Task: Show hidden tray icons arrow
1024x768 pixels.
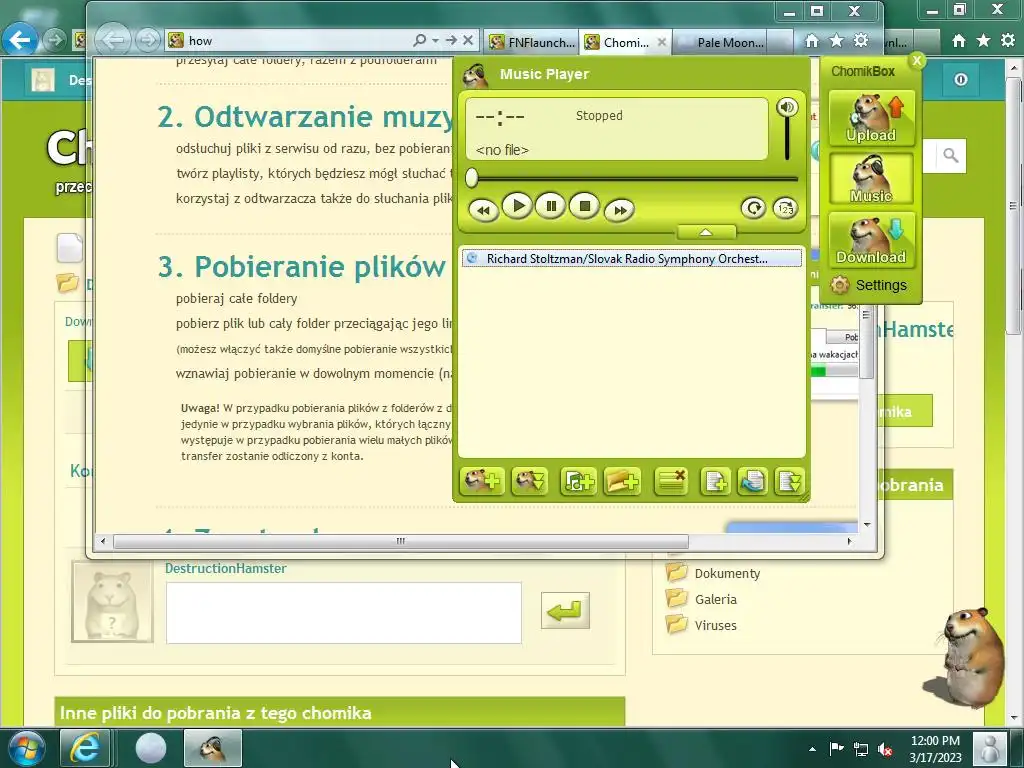Action: pos(812,749)
